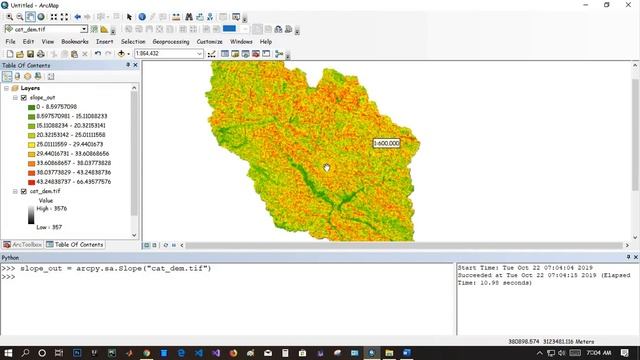This screenshot has width=640, height=360.
Task: Open Table Of Contents Options
Action: tap(51, 76)
